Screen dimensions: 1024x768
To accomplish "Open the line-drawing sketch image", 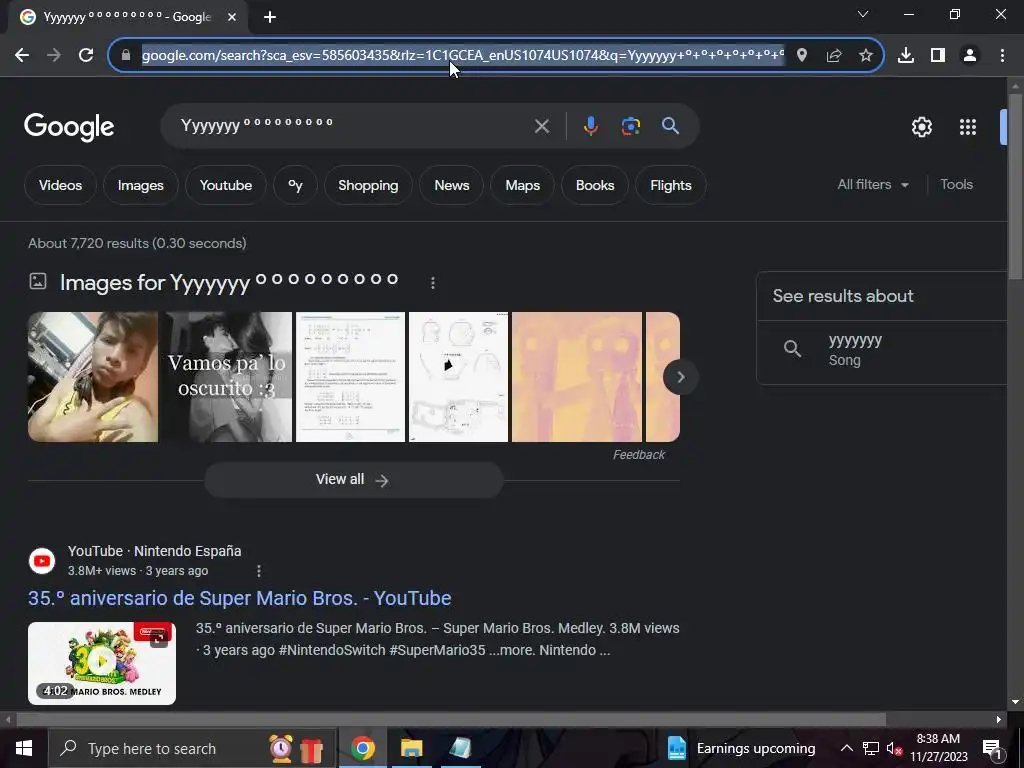I will (458, 377).
